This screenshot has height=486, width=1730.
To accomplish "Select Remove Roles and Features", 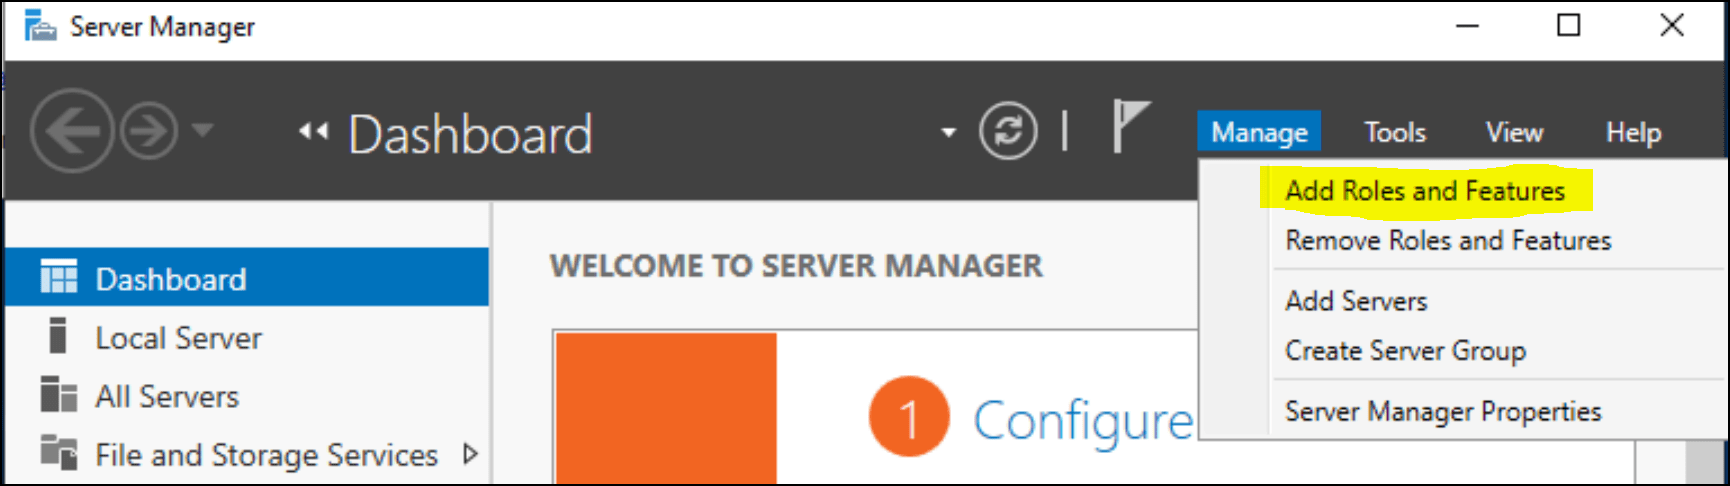I will (1448, 240).
